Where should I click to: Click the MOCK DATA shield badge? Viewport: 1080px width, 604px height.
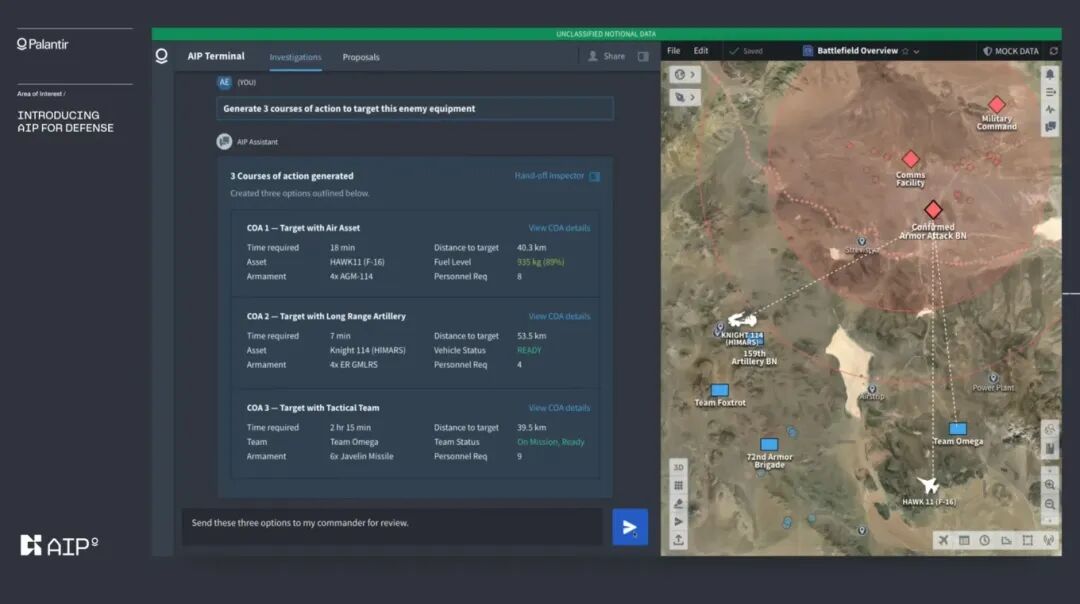pyautogui.click(x=1010, y=51)
